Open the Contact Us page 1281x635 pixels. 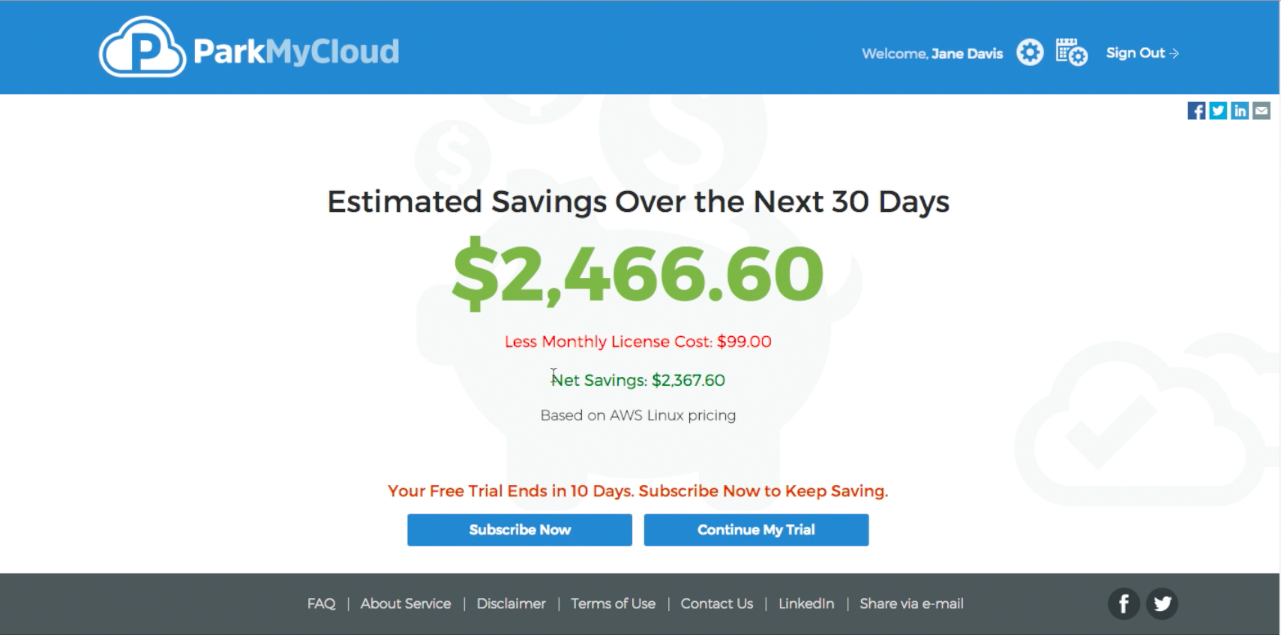tap(716, 603)
